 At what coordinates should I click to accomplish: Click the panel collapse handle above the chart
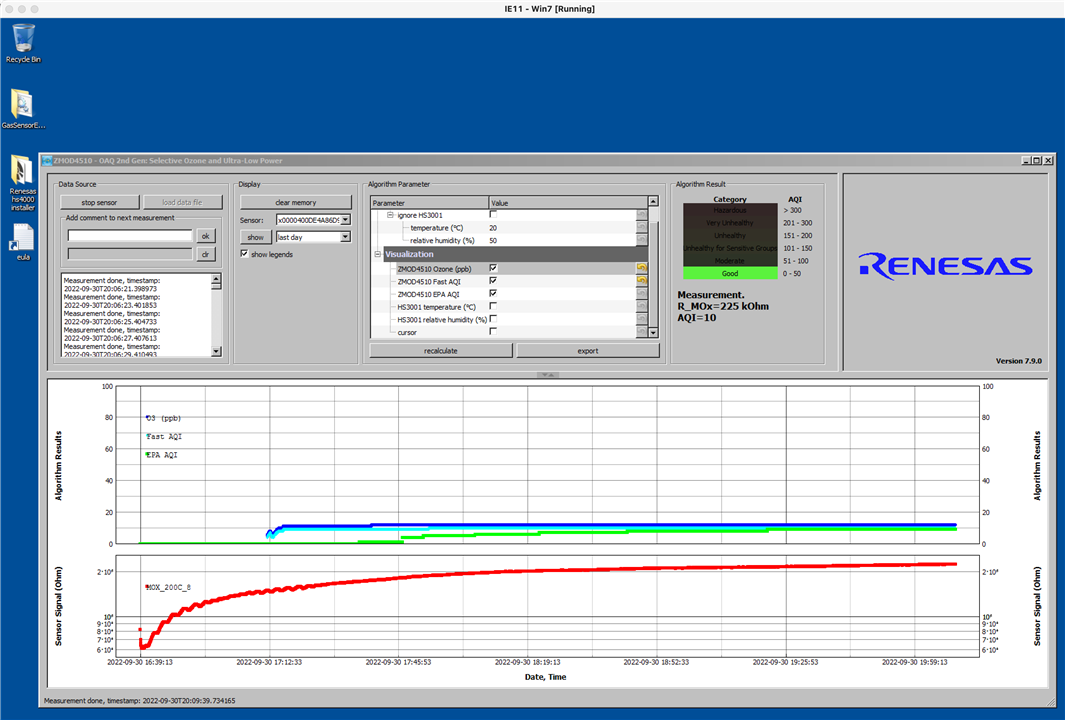547,375
